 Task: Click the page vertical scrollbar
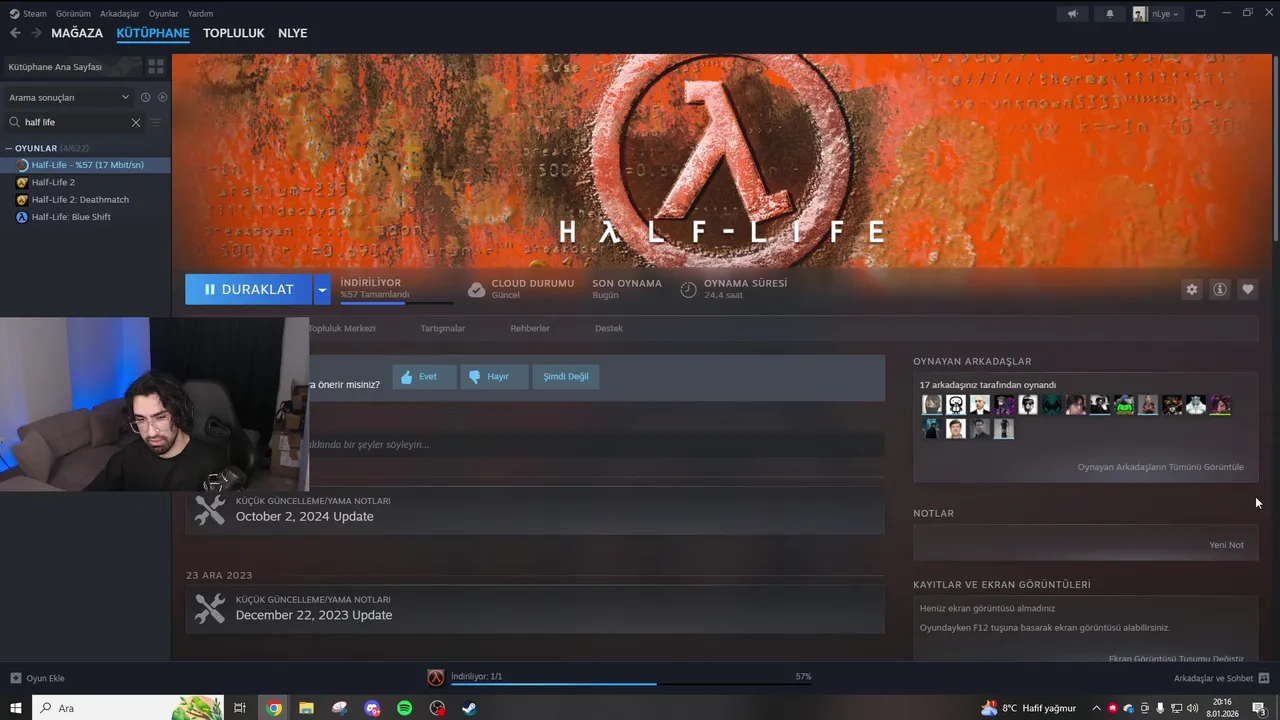point(1276,150)
